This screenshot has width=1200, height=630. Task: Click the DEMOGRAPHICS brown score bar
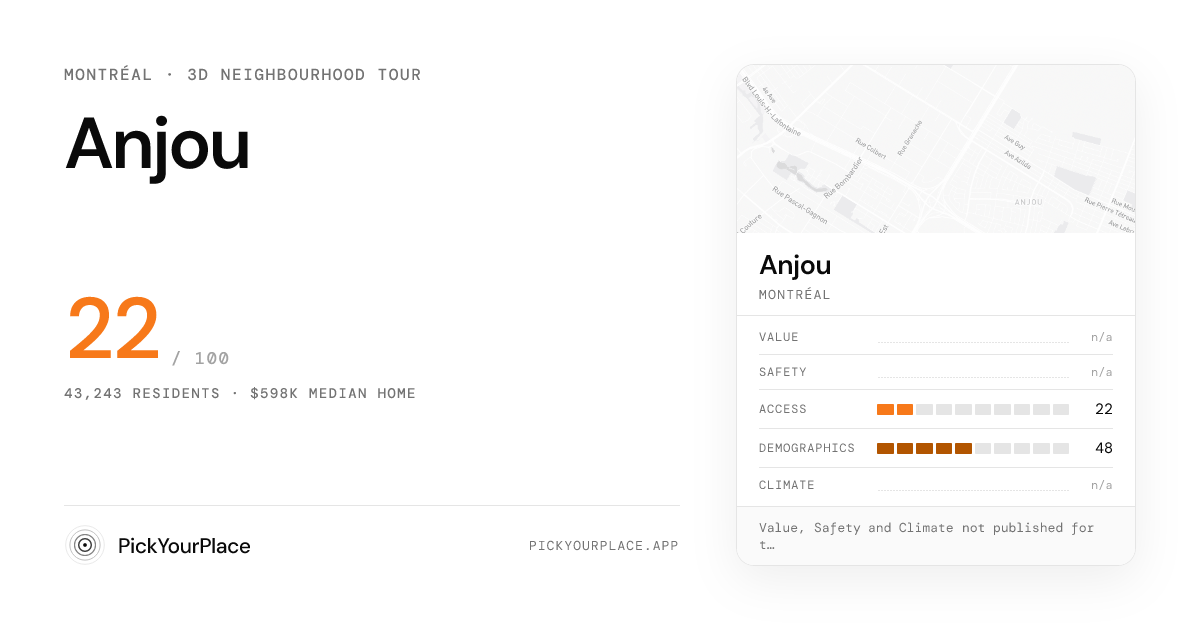point(973,448)
